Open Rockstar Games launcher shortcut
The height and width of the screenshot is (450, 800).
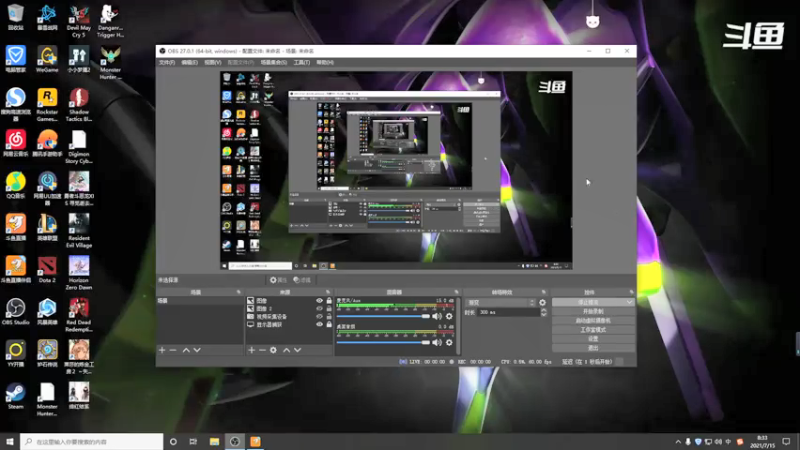tap(47, 105)
